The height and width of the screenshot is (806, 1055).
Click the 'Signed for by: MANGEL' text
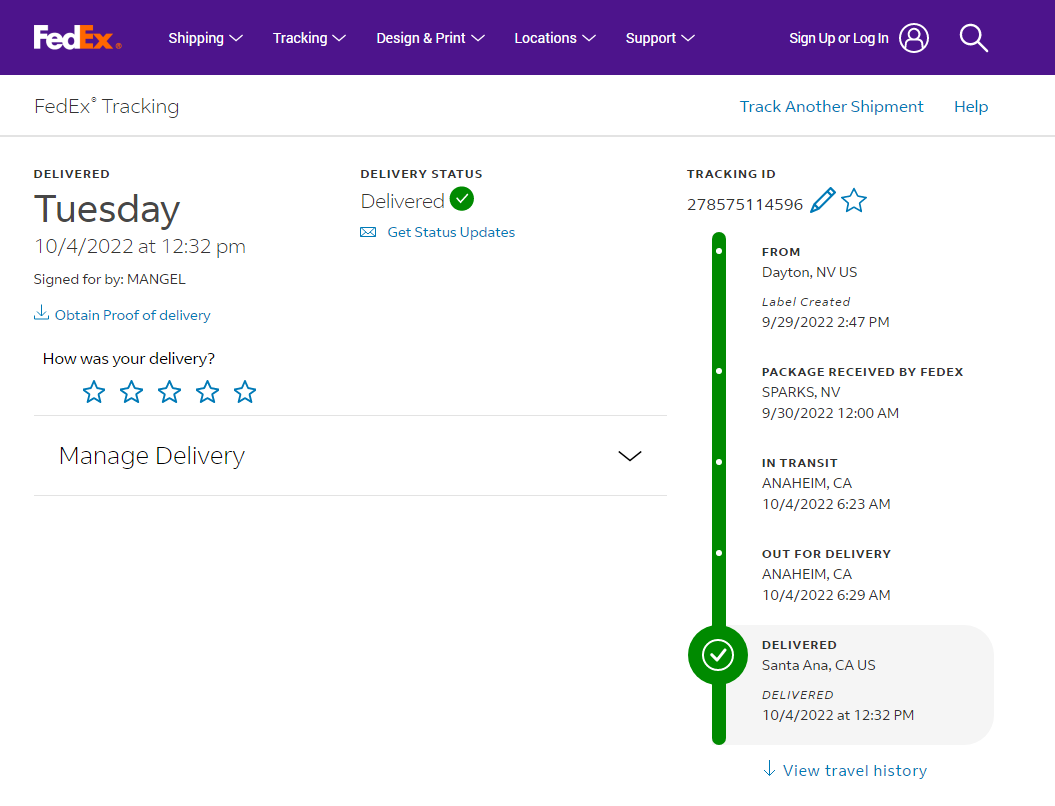pos(110,279)
